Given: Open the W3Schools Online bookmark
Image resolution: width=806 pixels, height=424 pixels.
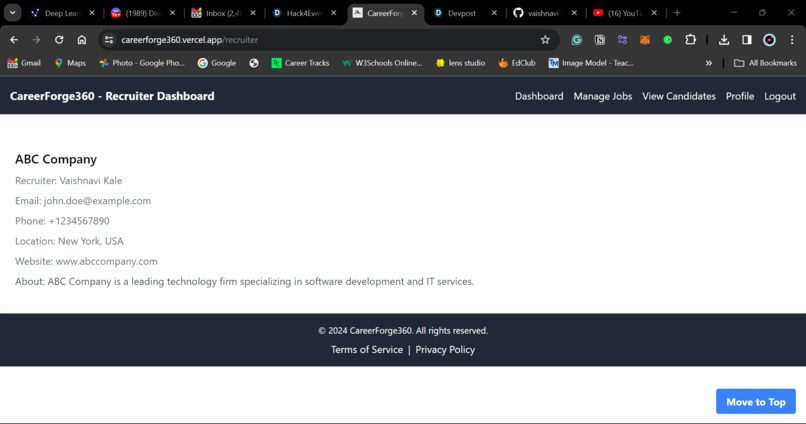Looking at the screenshot, I should point(382,63).
